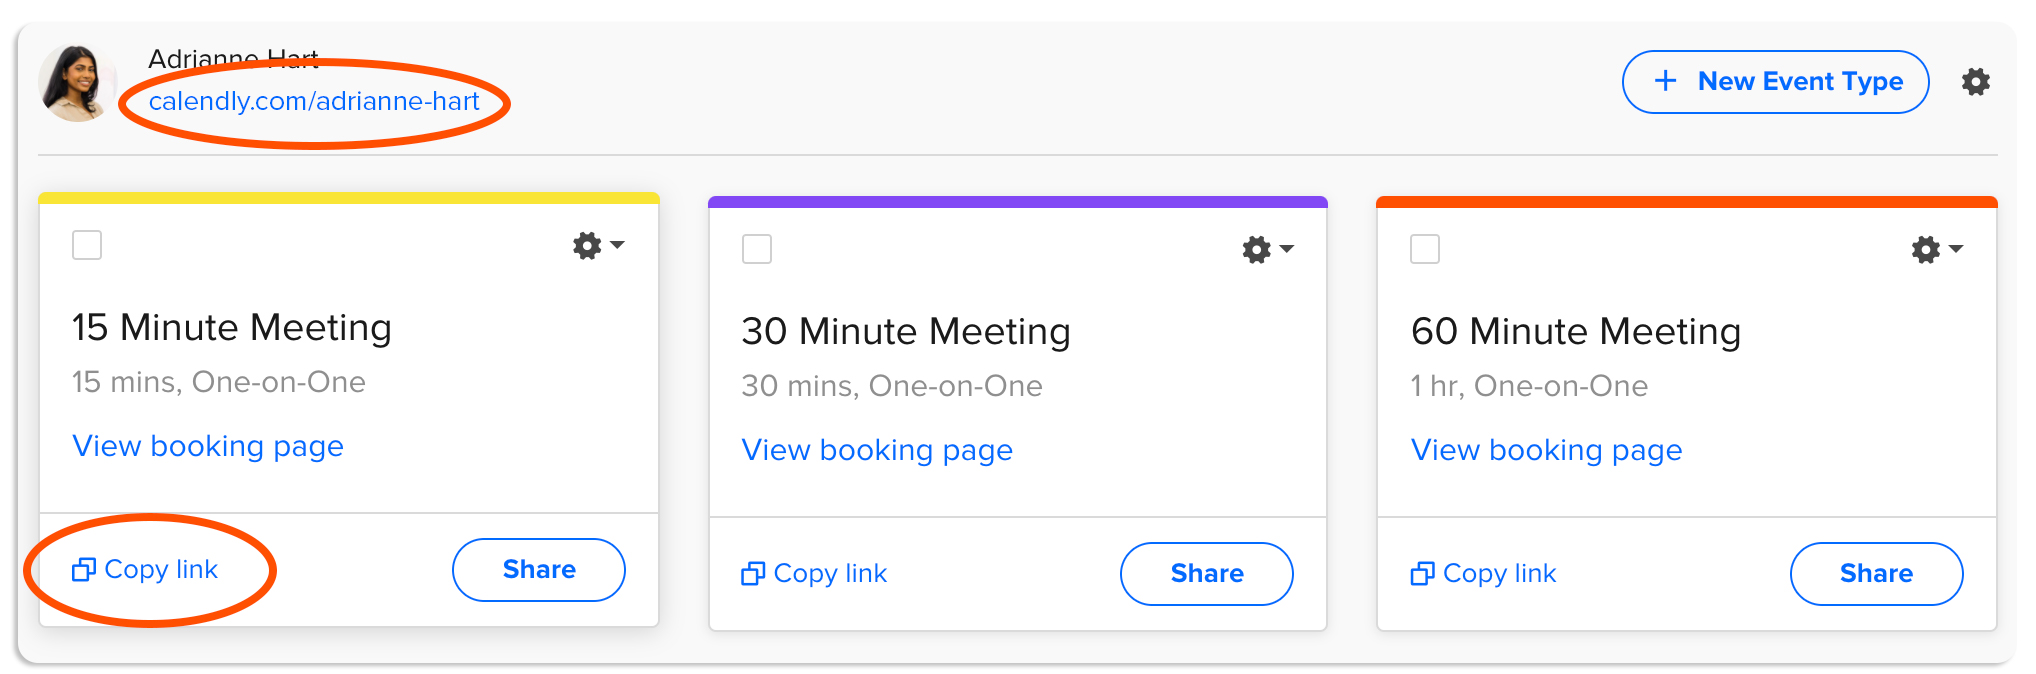
Task: Click the 60 Minute Meeting title
Action: click(1575, 331)
